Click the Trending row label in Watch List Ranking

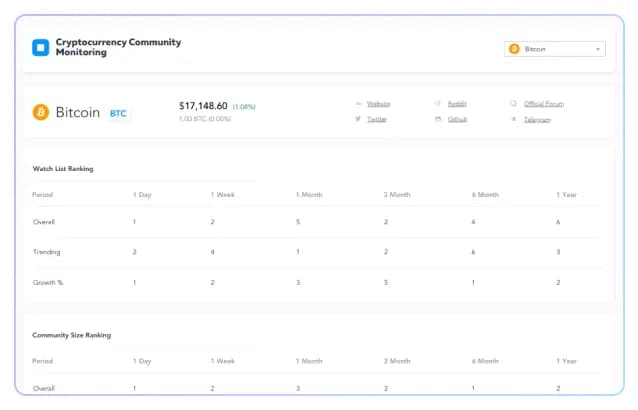tap(46, 252)
